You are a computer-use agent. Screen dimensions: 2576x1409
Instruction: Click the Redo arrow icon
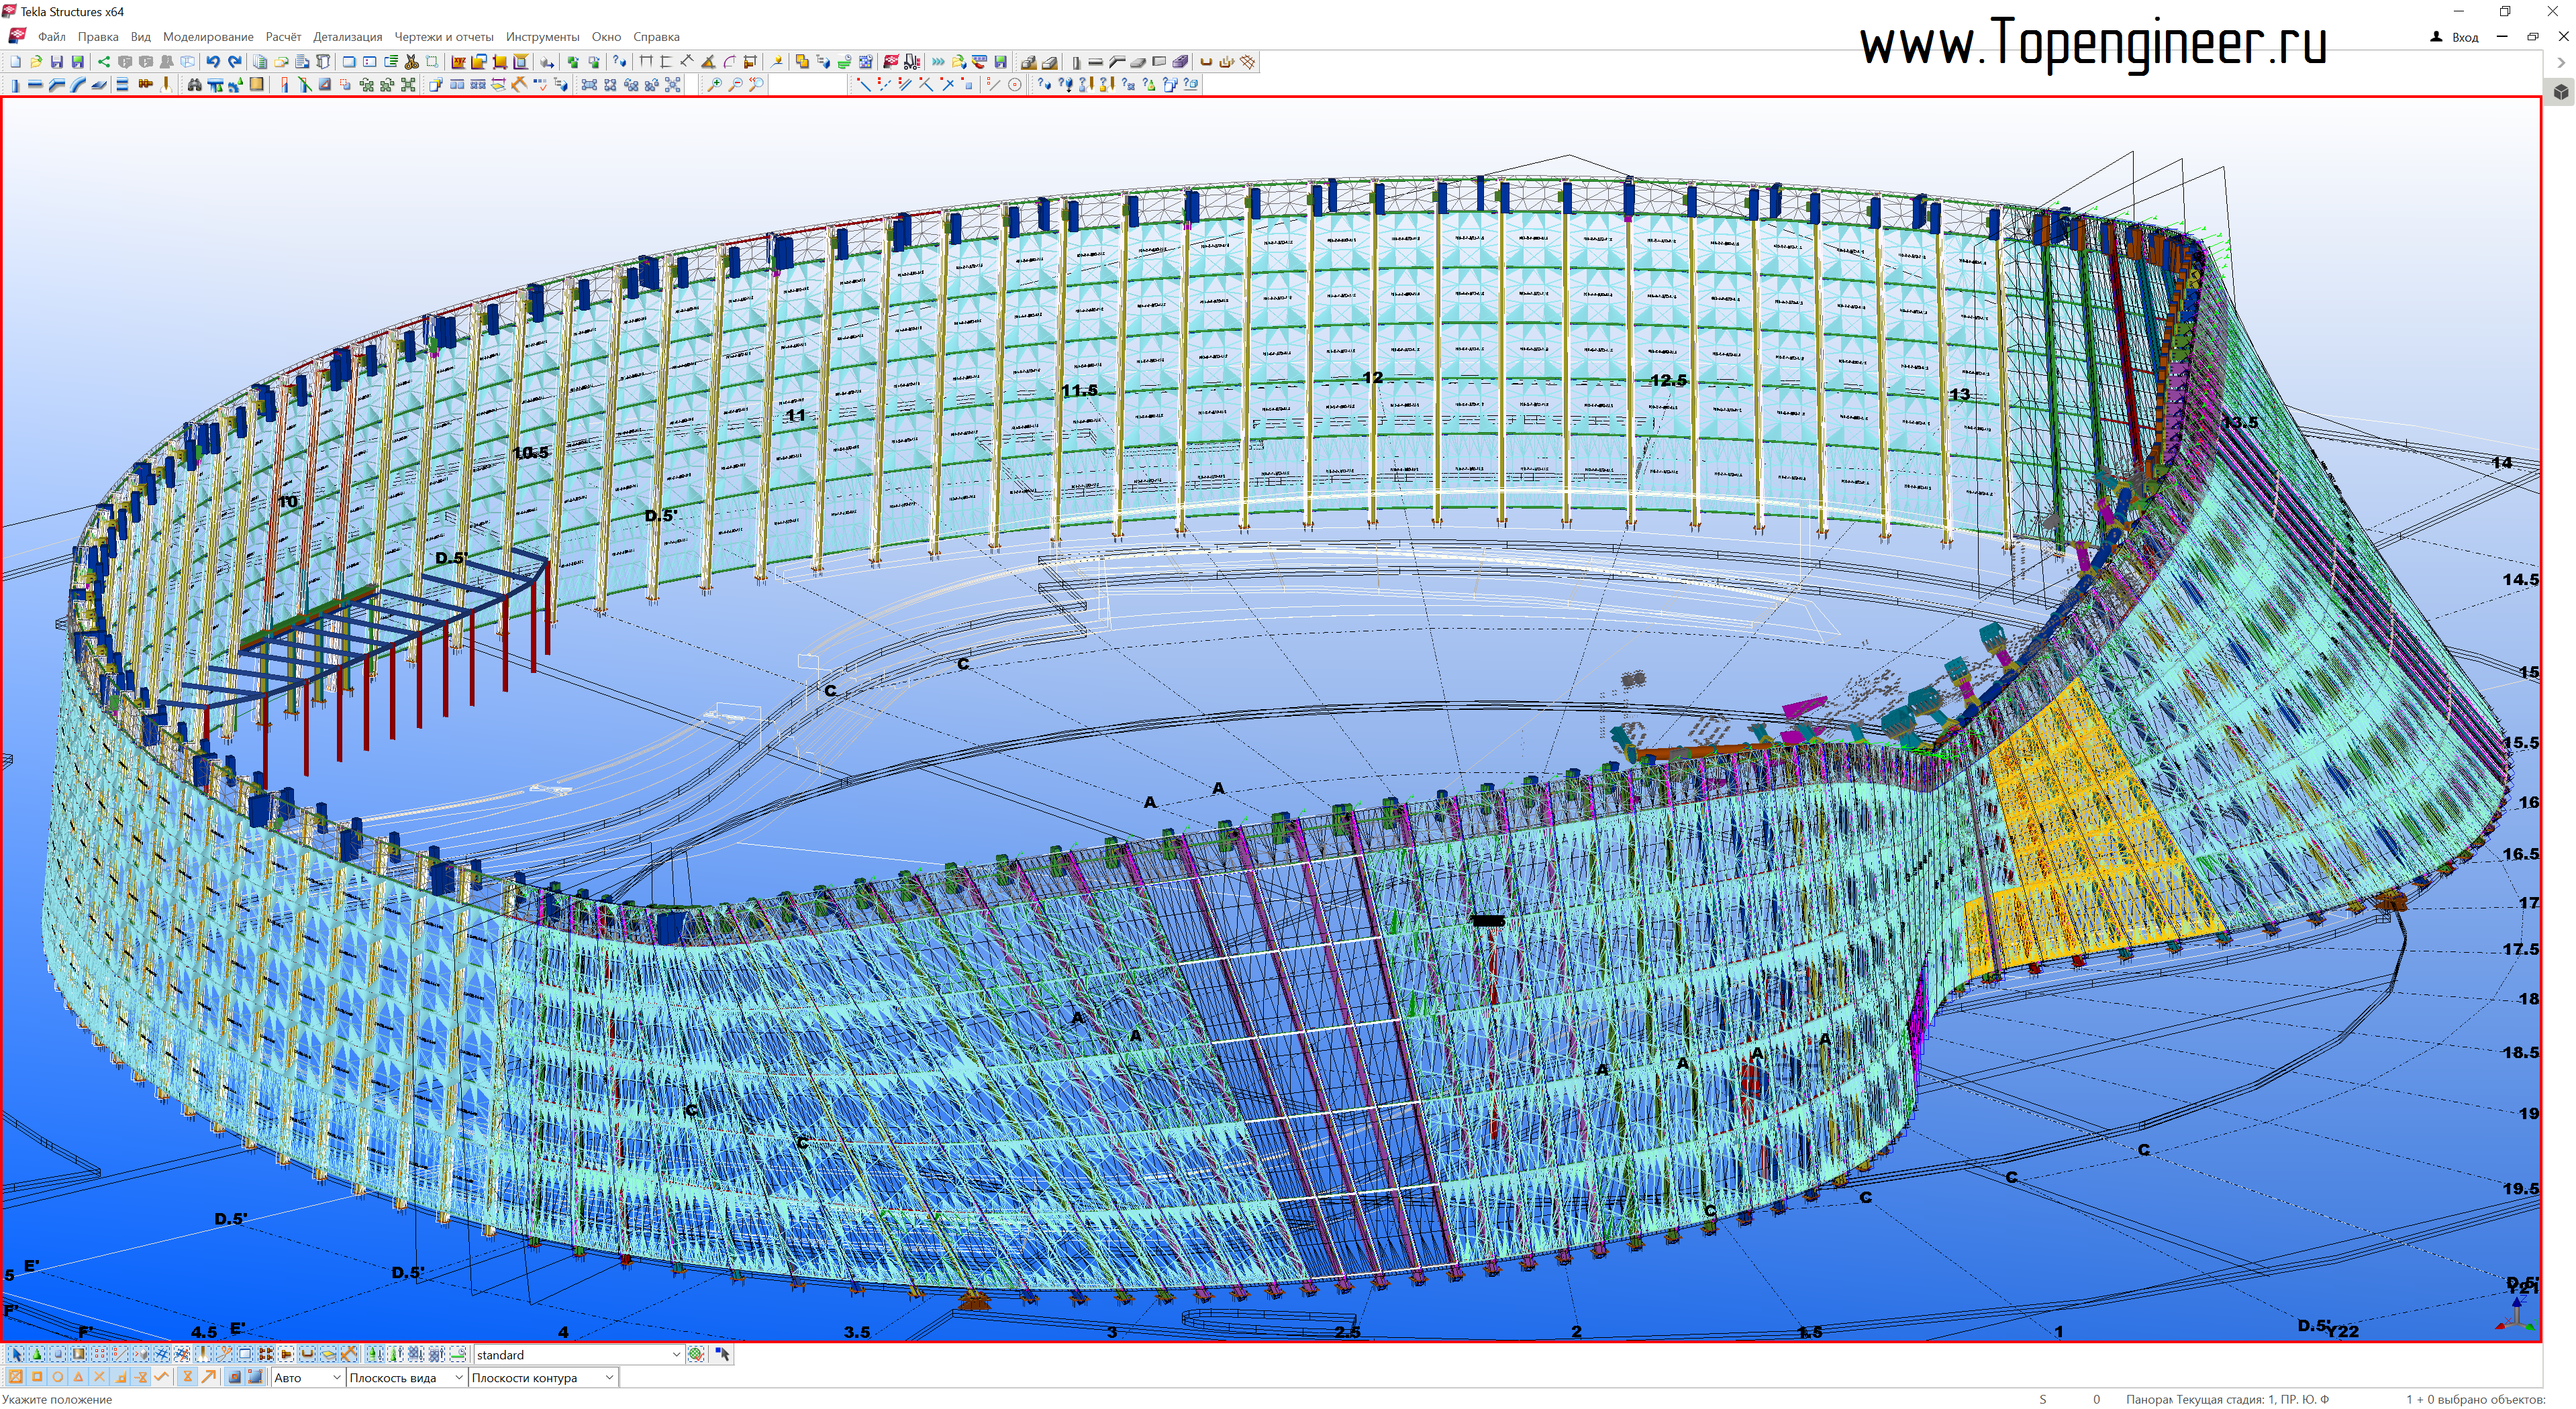click(x=234, y=62)
